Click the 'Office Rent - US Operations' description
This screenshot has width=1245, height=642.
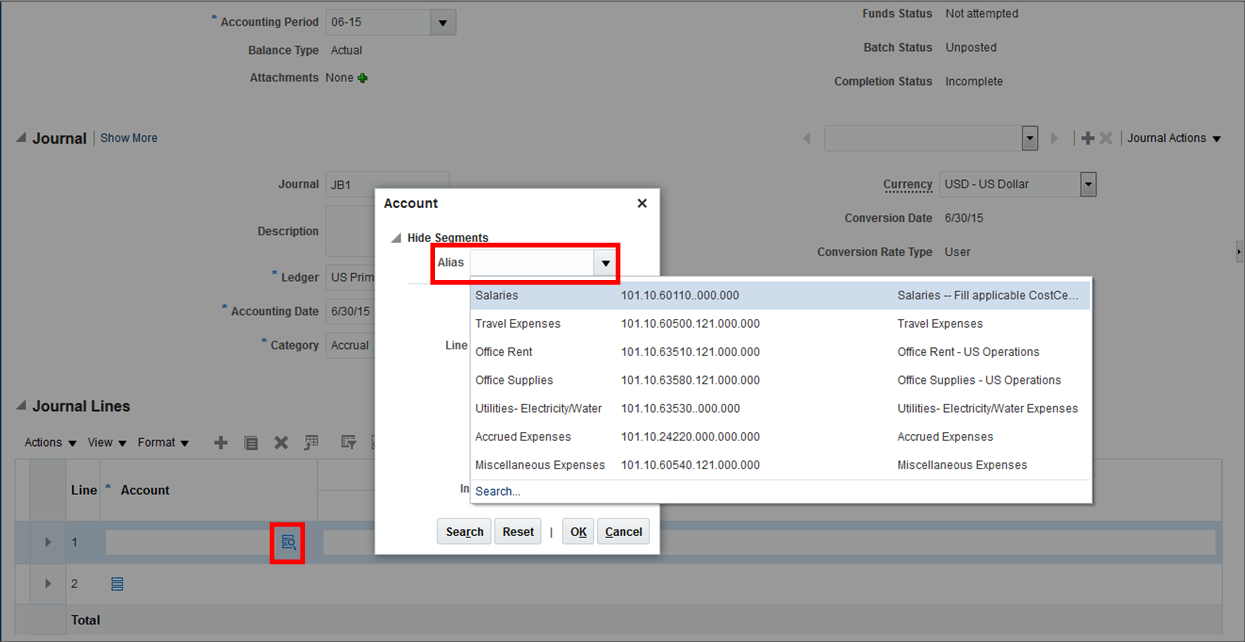(968, 352)
